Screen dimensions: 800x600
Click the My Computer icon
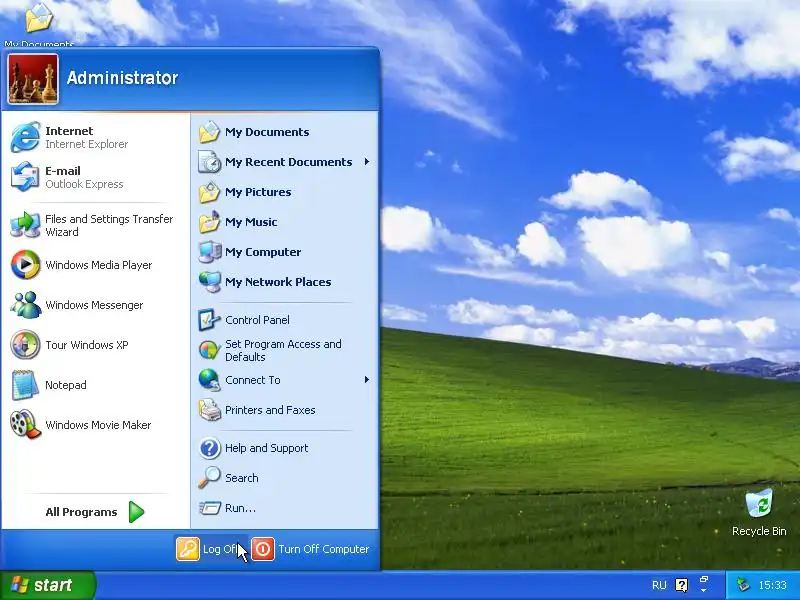pos(209,252)
